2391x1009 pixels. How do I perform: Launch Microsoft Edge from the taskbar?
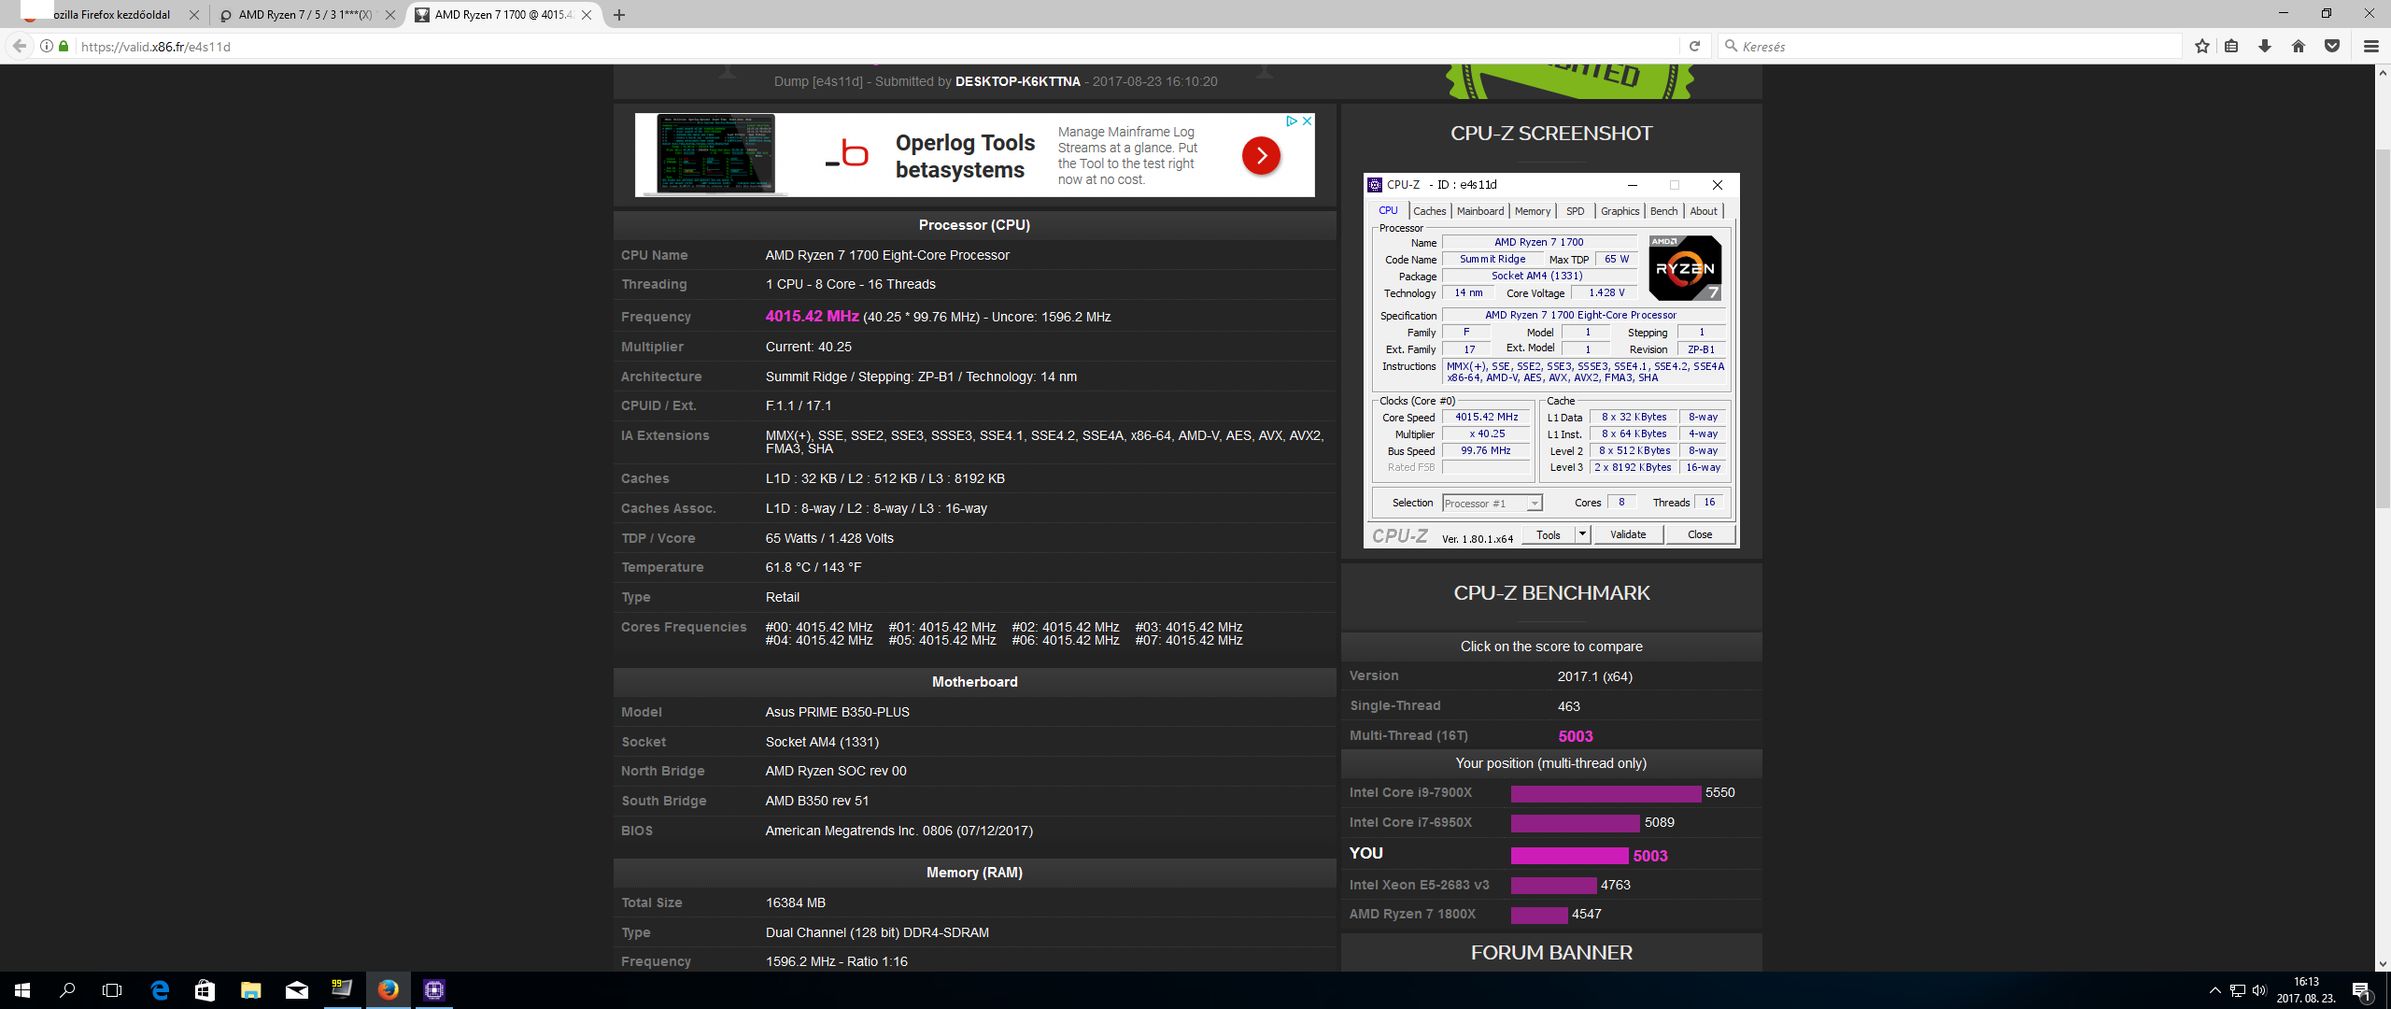pos(160,990)
